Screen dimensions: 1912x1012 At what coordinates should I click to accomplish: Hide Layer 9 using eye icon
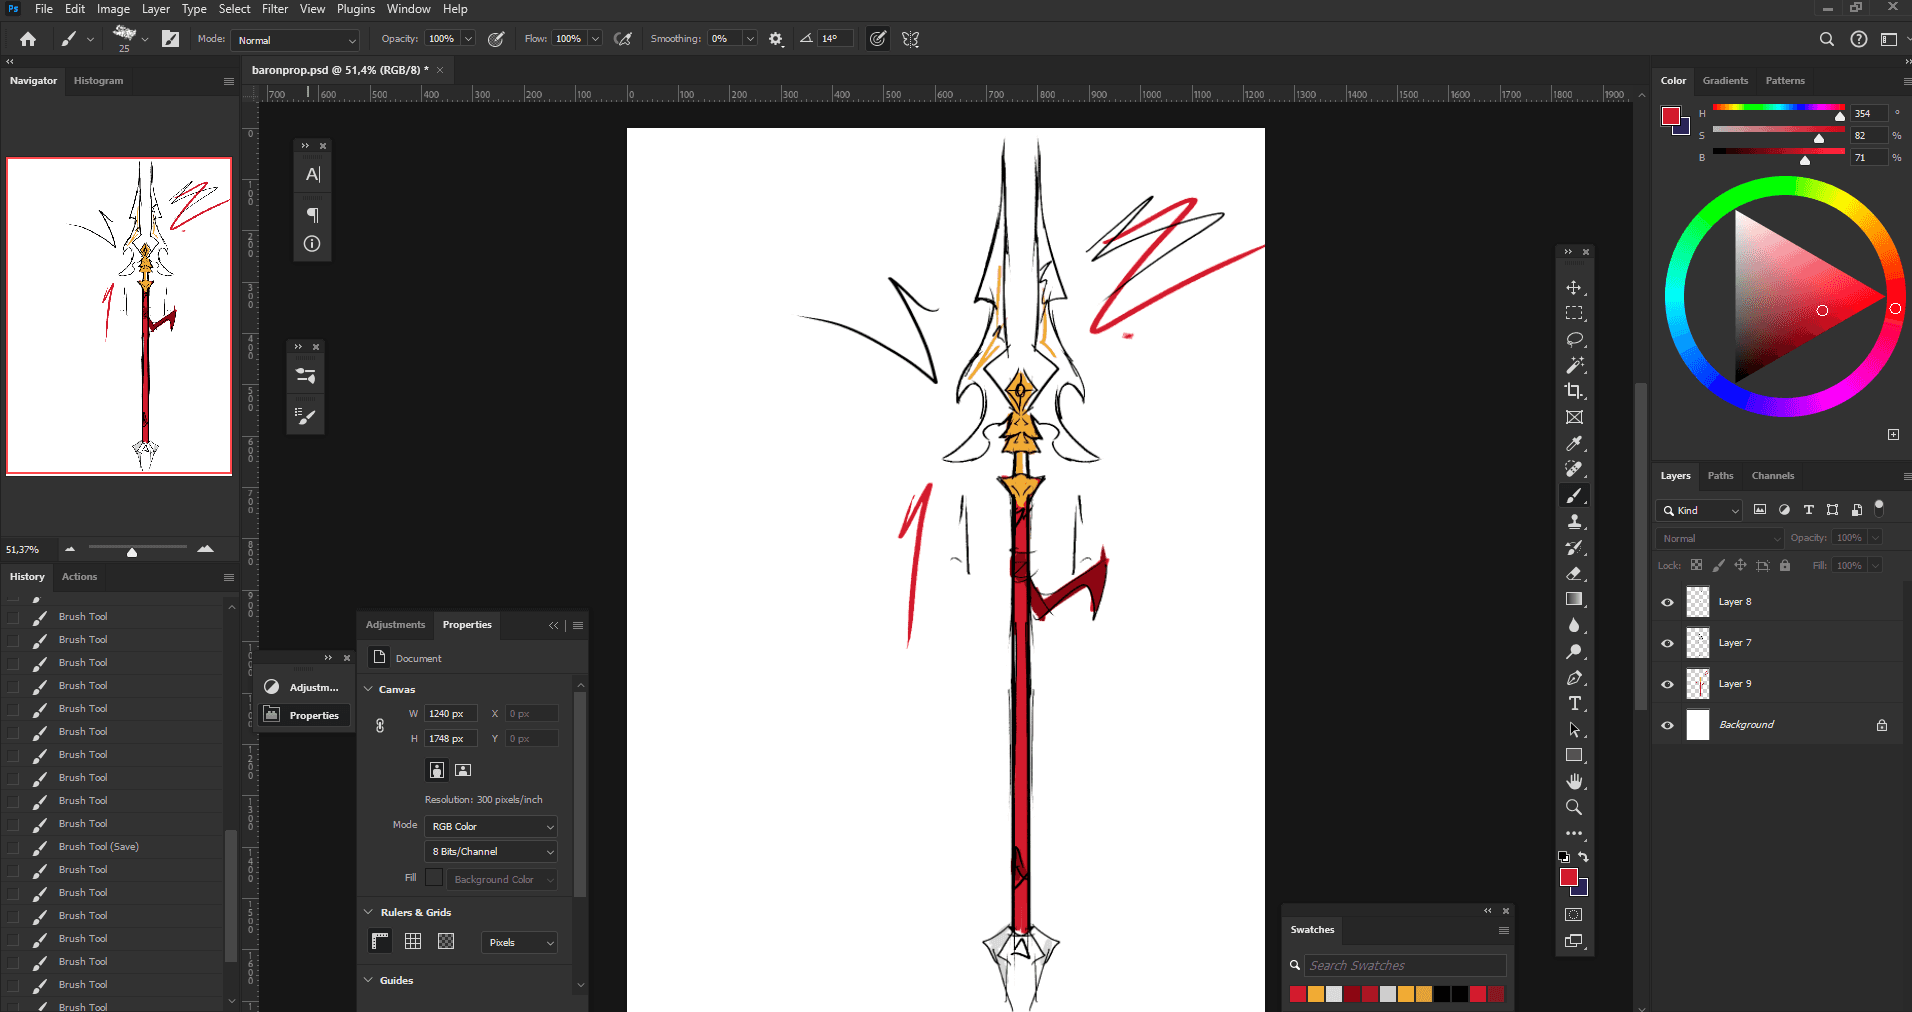[1667, 684]
